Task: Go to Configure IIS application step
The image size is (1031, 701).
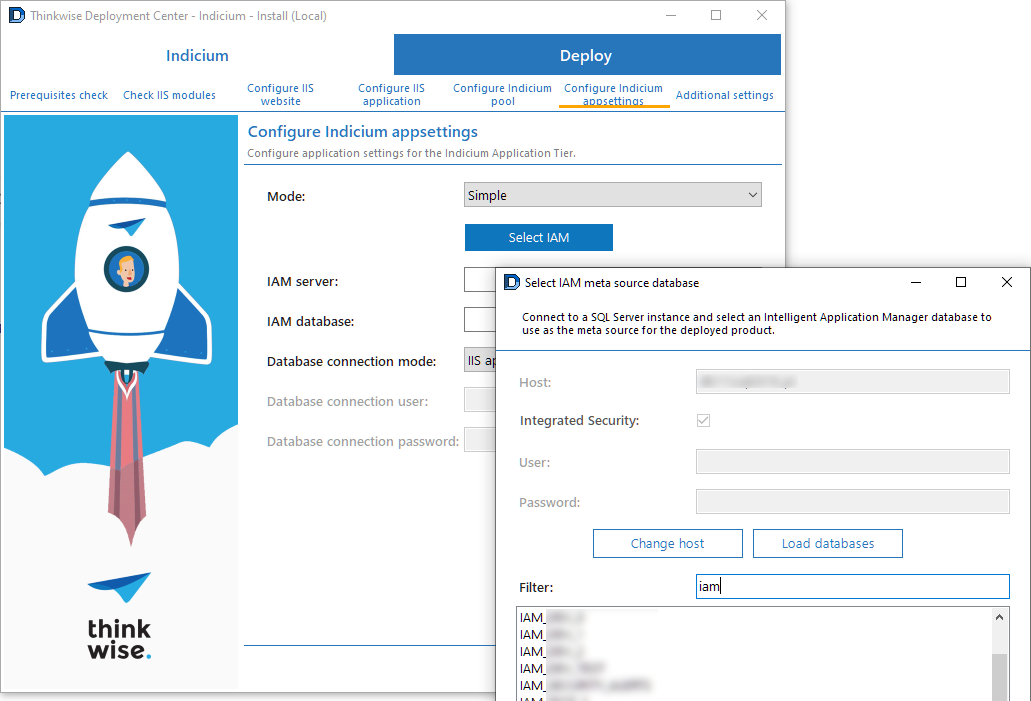Action: tap(391, 95)
